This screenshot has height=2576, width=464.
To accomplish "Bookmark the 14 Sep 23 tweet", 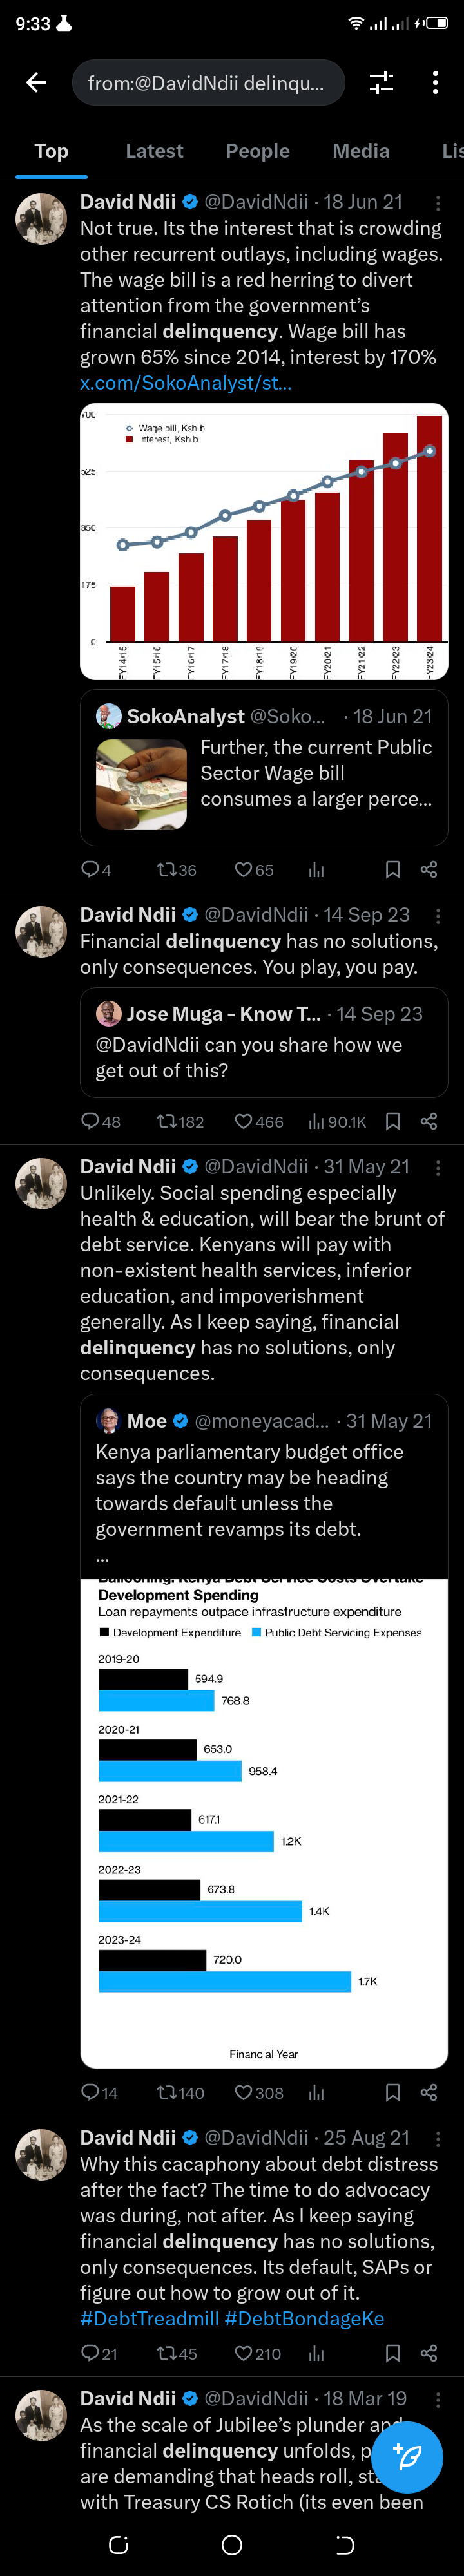I will pyautogui.click(x=393, y=1122).
